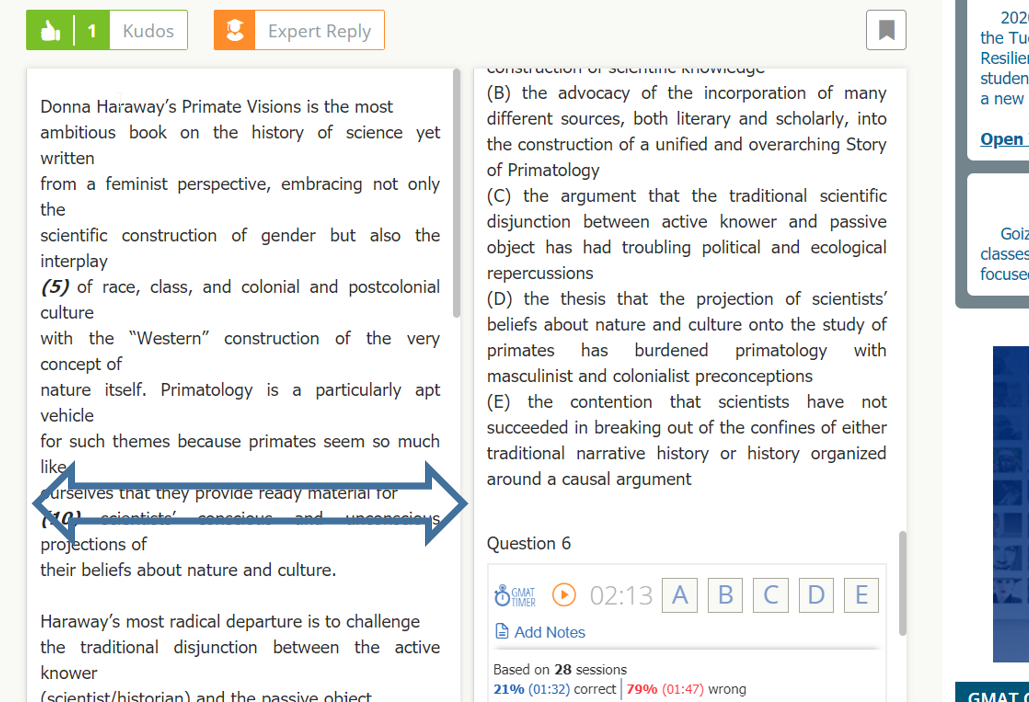Click the 02:13 timer display
This screenshot has width=1029, height=702.
pos(621,596)
